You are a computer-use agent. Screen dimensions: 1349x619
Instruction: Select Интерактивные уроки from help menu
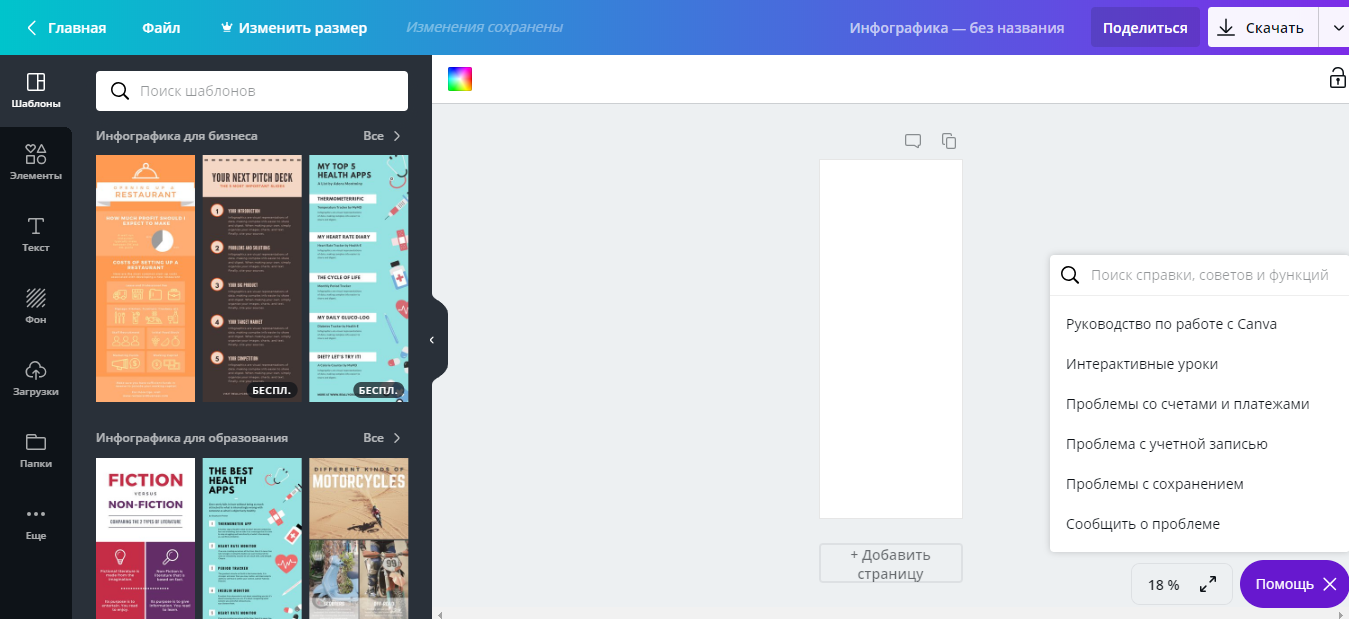click(x=1142, y=364)
